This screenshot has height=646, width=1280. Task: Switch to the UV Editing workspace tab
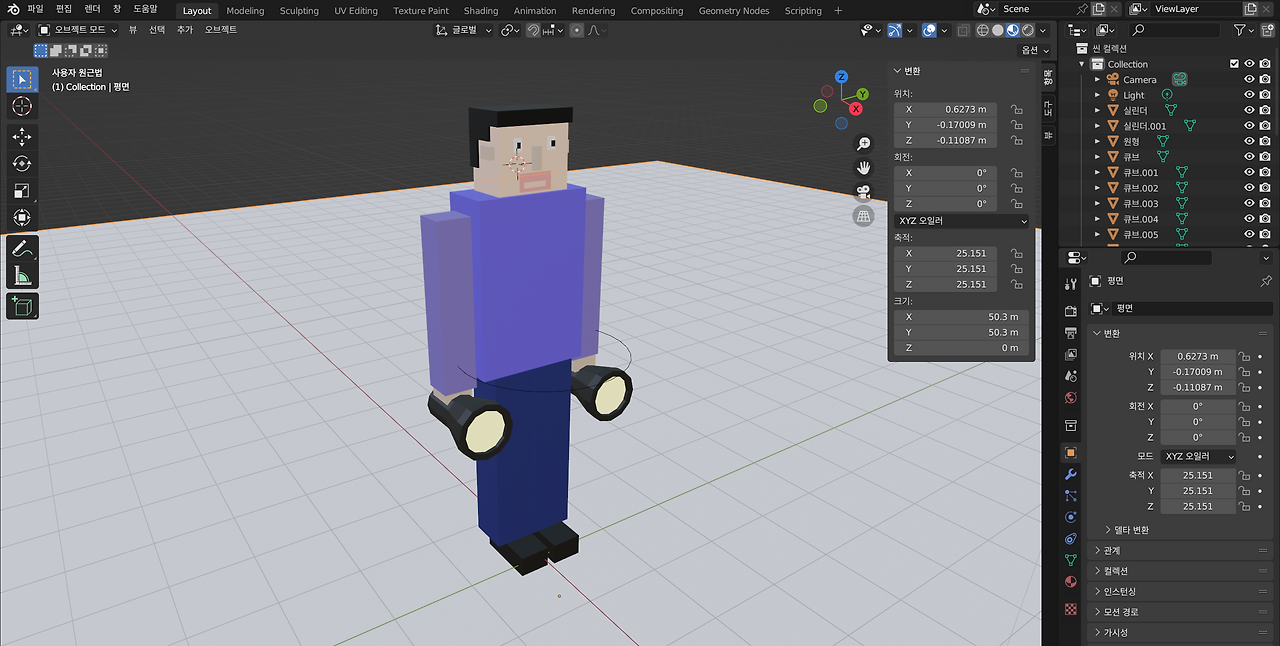pyautogui.click(x=356, y=10)
